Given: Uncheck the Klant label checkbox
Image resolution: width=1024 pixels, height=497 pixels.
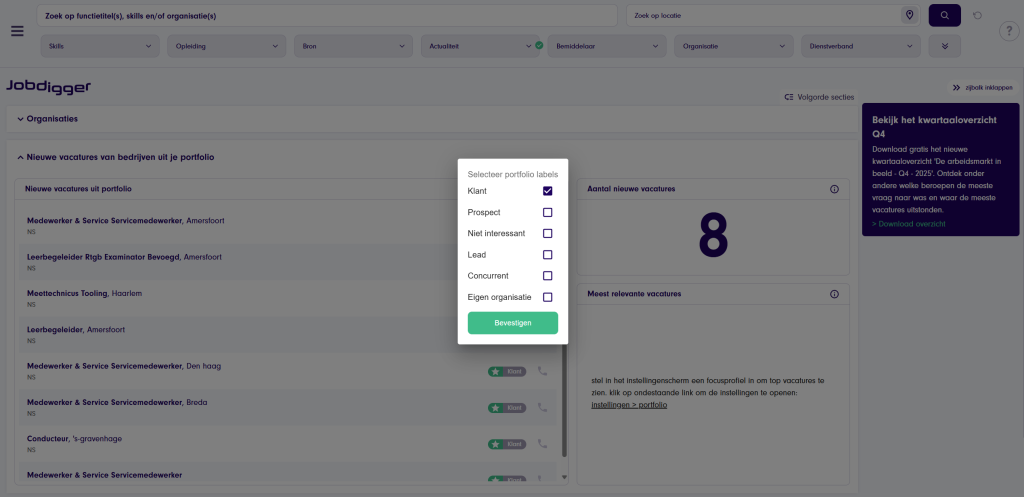Looking at the screenshot, I should click(547, 191).
